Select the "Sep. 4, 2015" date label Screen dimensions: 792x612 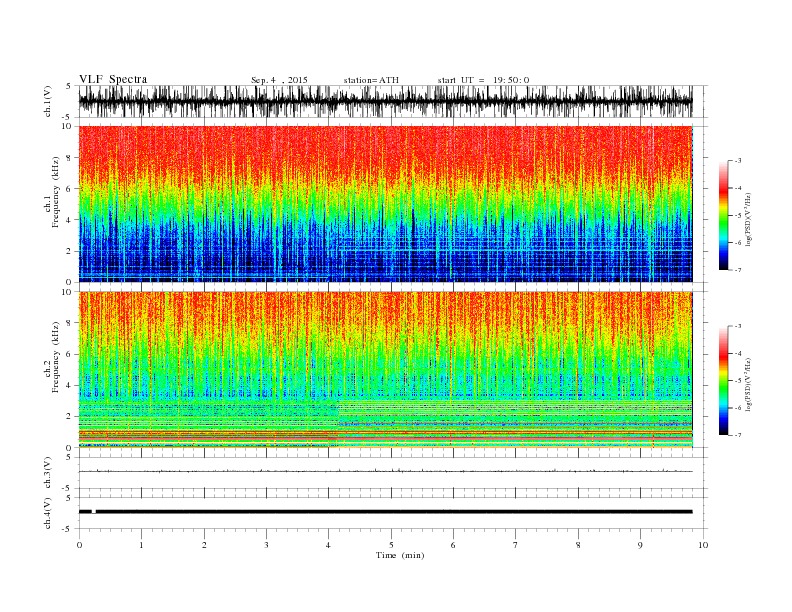click(x=279, y=80)
